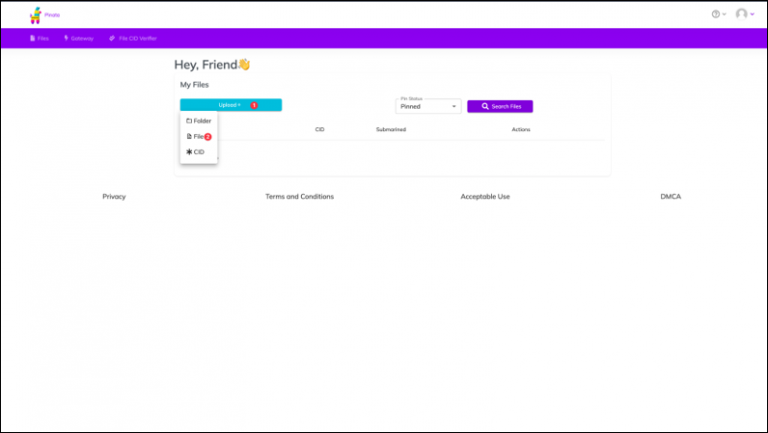The height and width of the screenshot is (433, 768).
Task: Click the Upload button
Action: point(231,105)
